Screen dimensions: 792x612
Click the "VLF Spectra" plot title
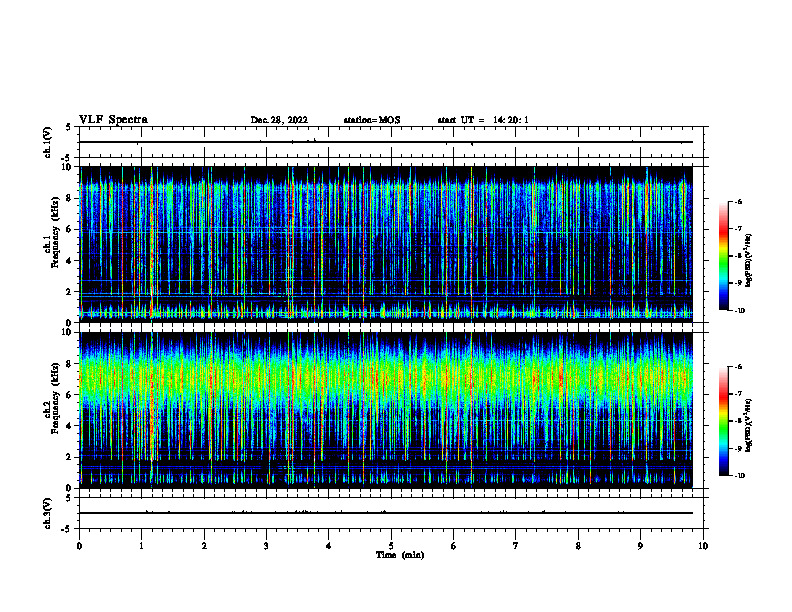pos(113,120)
